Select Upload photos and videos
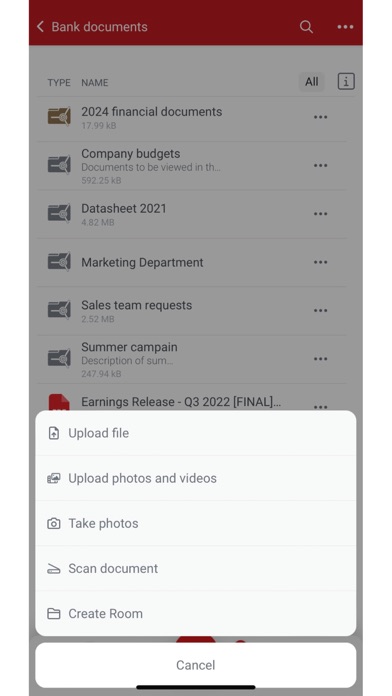This screenshot has height=696, width=392. point(196,478)
